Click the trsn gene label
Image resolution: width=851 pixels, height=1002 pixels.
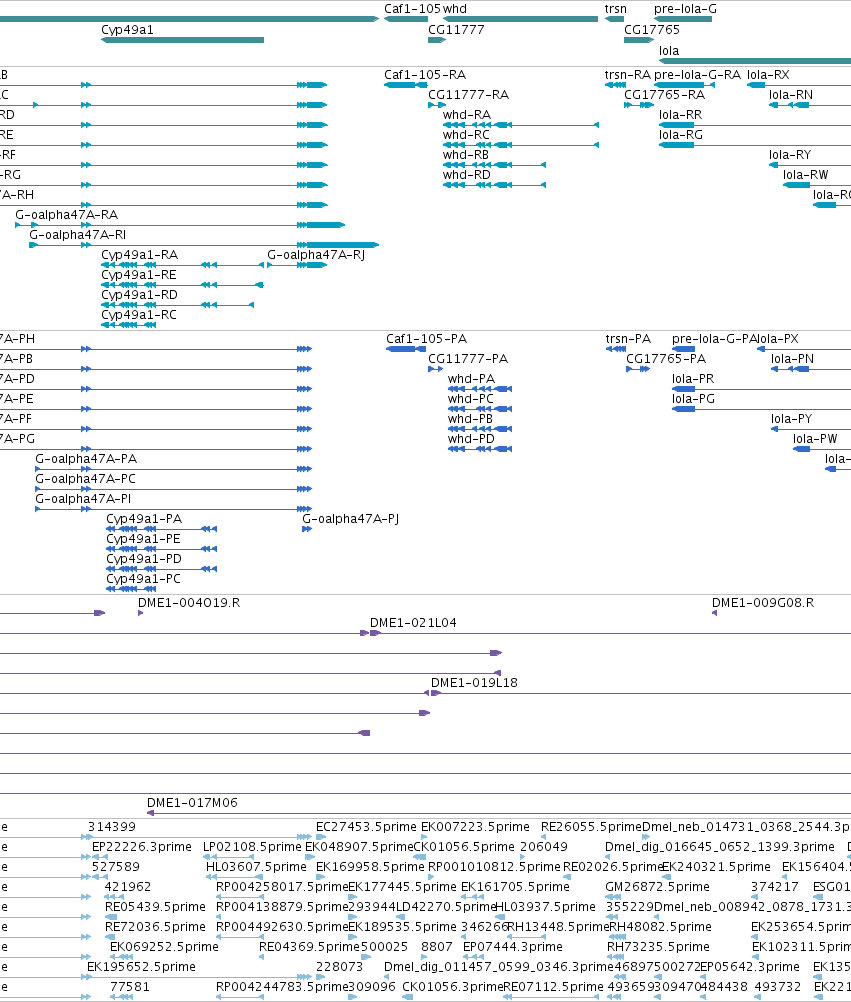[x=616, y=9]
